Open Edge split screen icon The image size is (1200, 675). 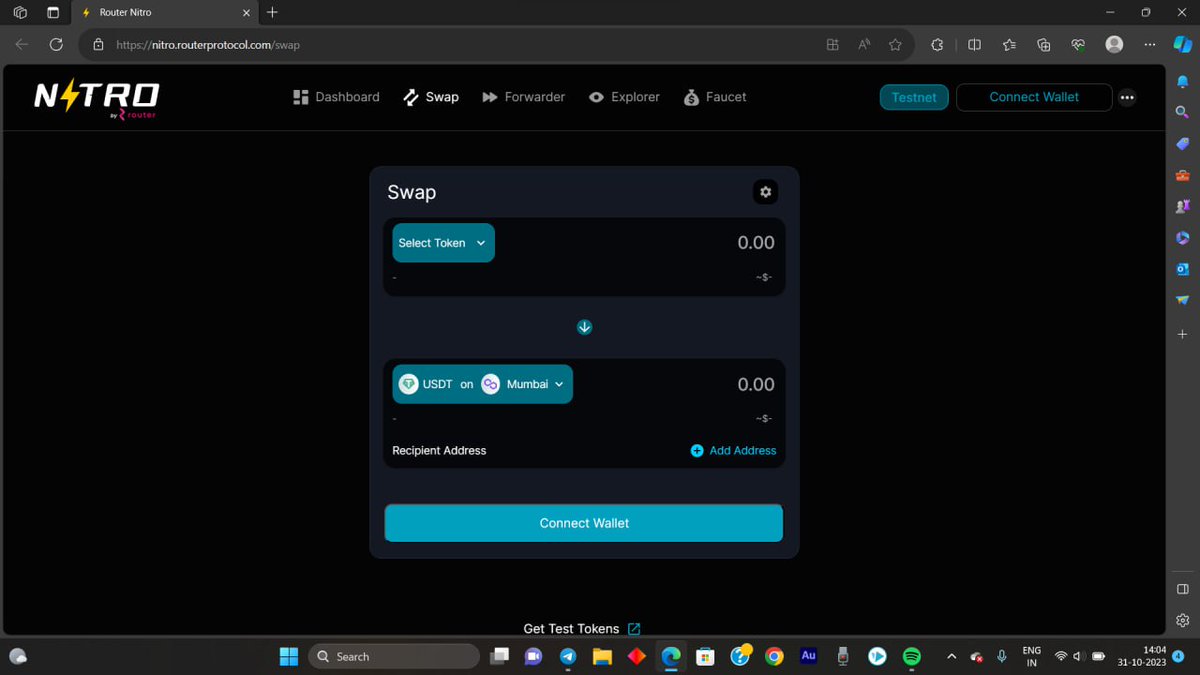974,45
